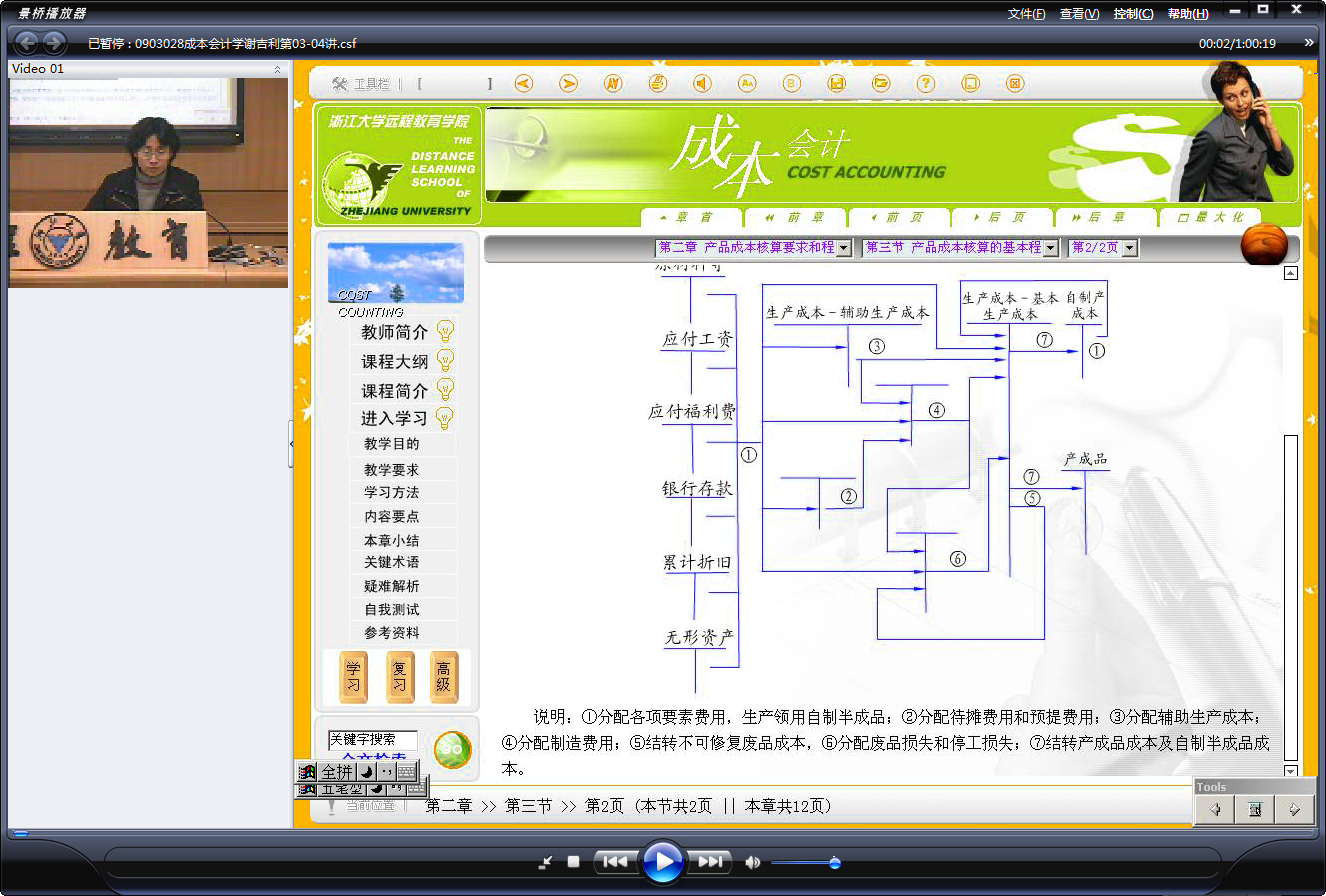Click the Tools panel middle icon
Image resolution: width=1326 pixels, height=896 pixels.
tap(1255, 810)
